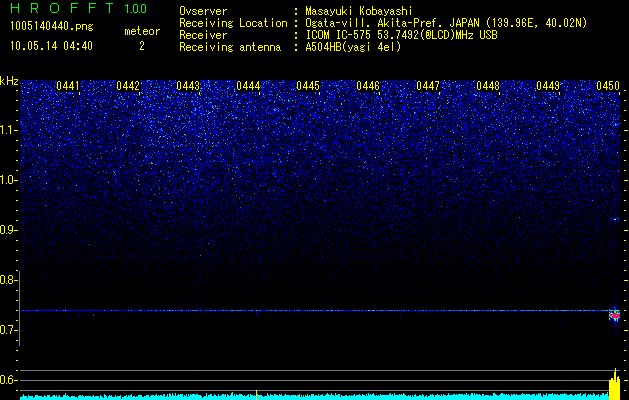The height and width of the screenshot is (400, 629).
Task: Click the Ovserver label
Action: pyautogui.click(x=203, y=11)
